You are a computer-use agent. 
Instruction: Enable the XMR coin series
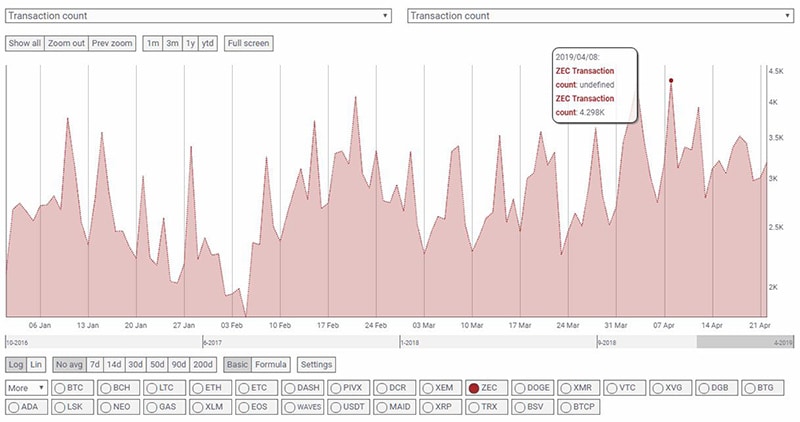coord(579,388)
